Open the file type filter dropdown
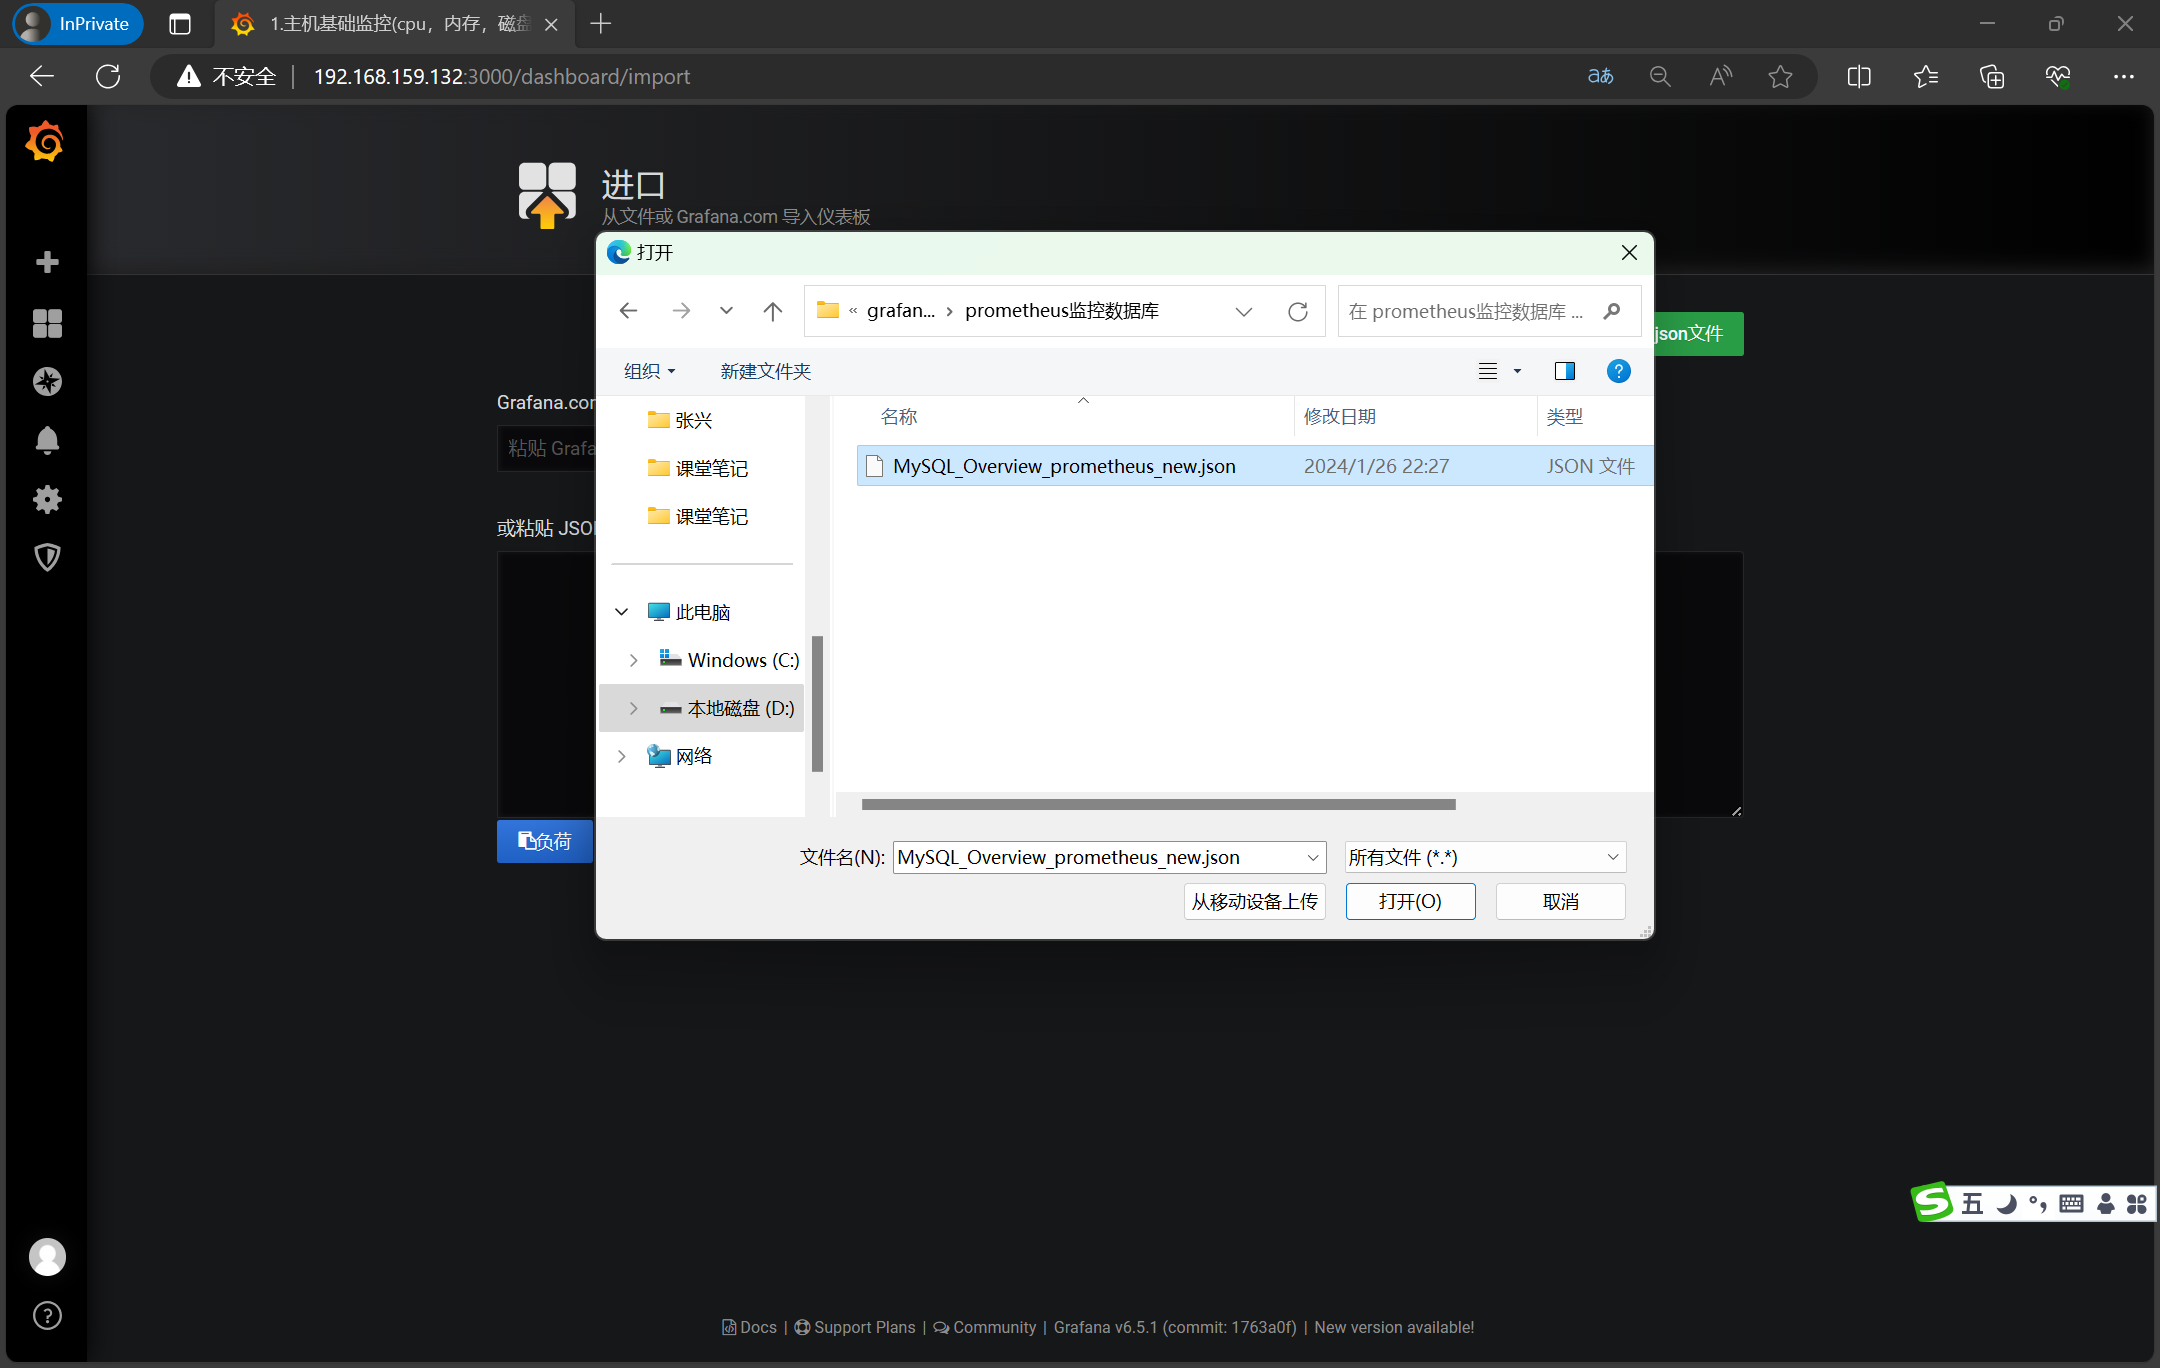 click(x=1484, y=857)
